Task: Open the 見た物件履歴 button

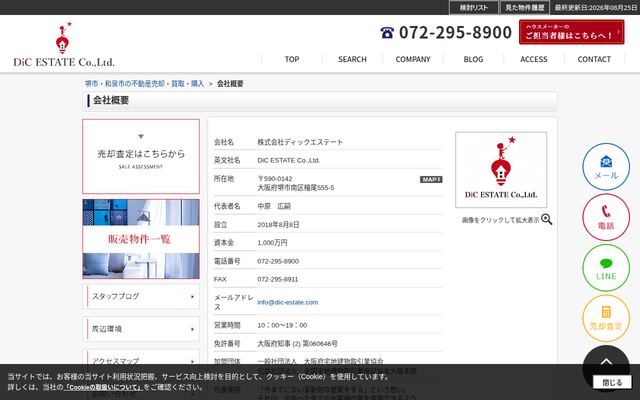Action: pos(524,7)
